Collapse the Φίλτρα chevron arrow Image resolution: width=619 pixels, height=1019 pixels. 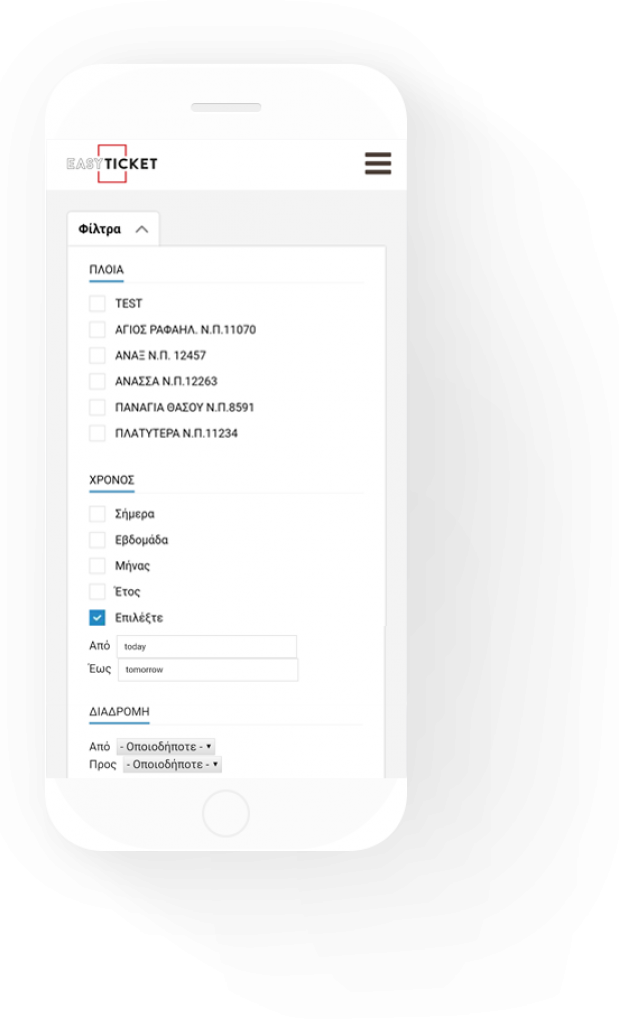142,229
